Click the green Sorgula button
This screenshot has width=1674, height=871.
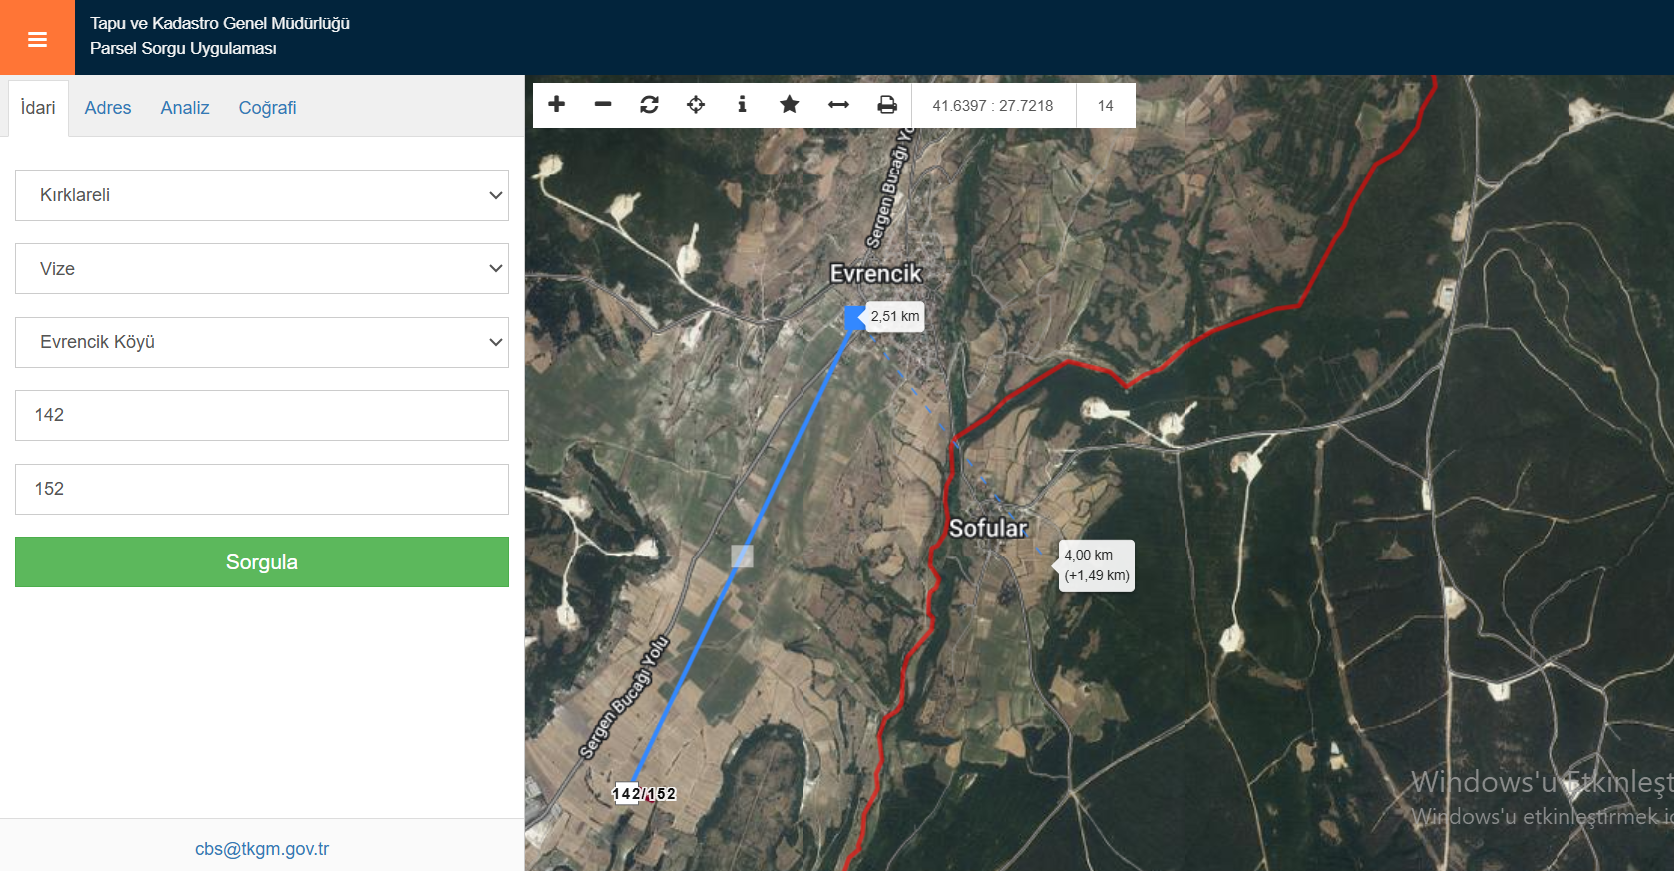pos(262,562)
